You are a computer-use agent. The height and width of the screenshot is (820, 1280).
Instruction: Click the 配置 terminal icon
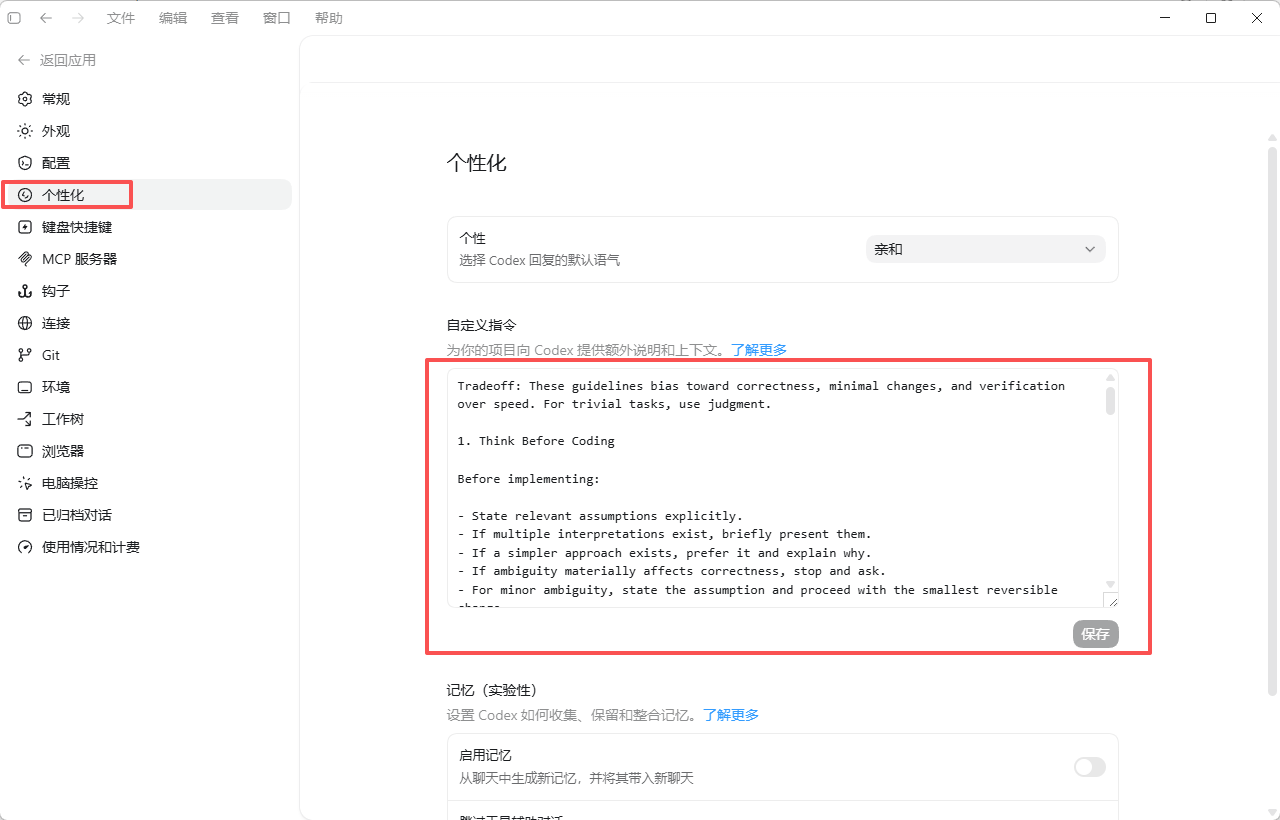tap(25, 163)
